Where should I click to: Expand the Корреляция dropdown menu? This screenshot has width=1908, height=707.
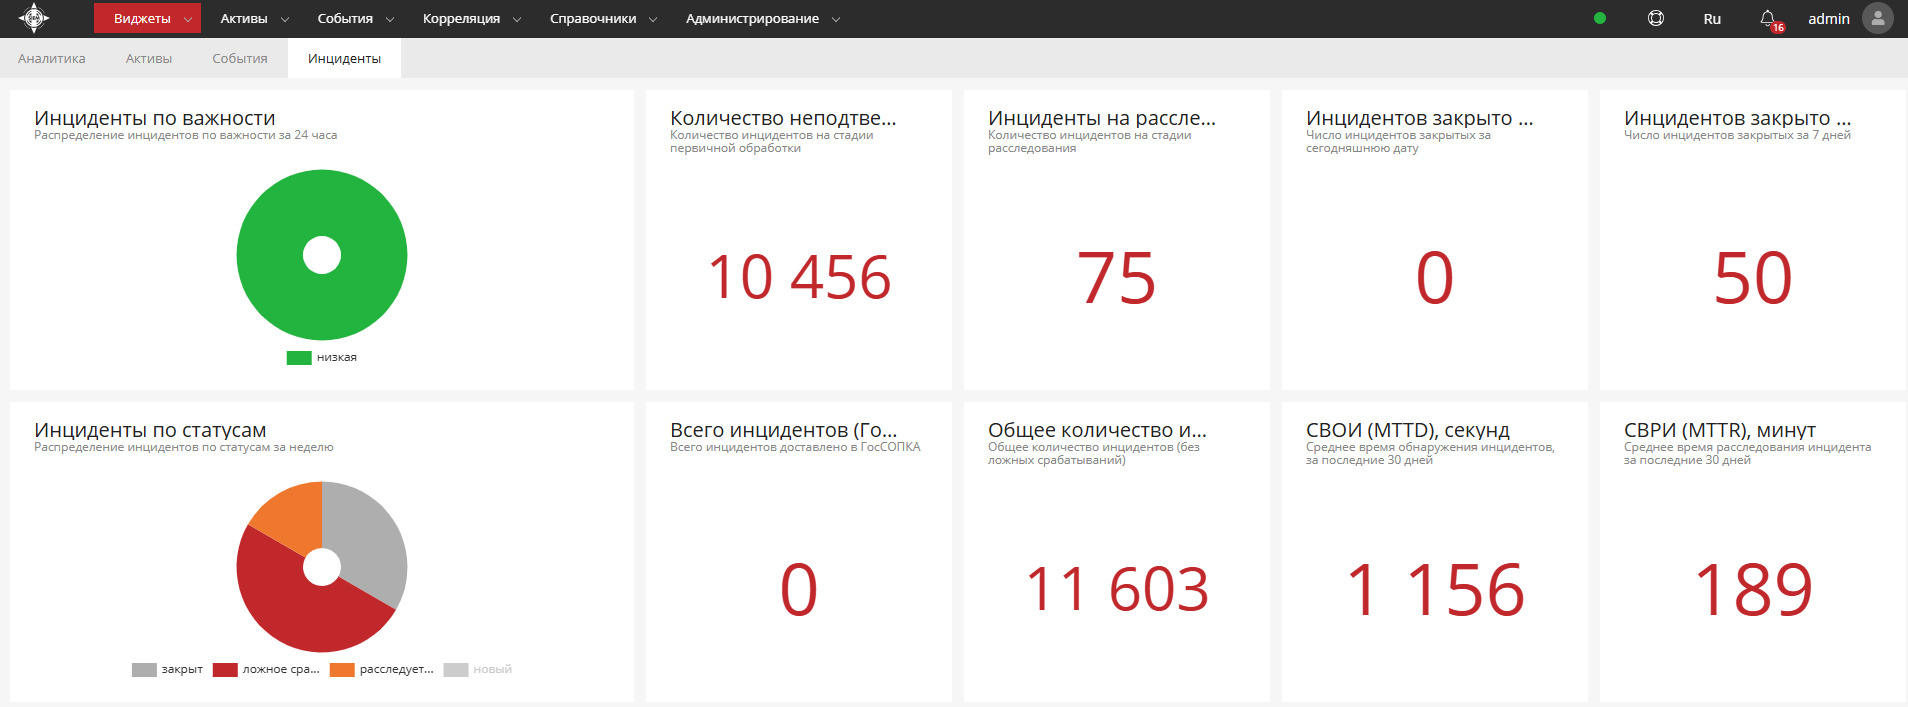(471, 19)
